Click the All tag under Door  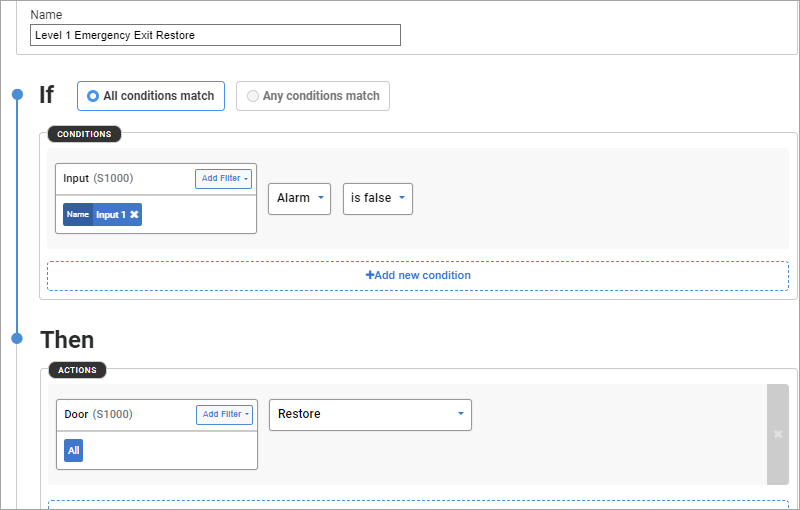[73, 451]
